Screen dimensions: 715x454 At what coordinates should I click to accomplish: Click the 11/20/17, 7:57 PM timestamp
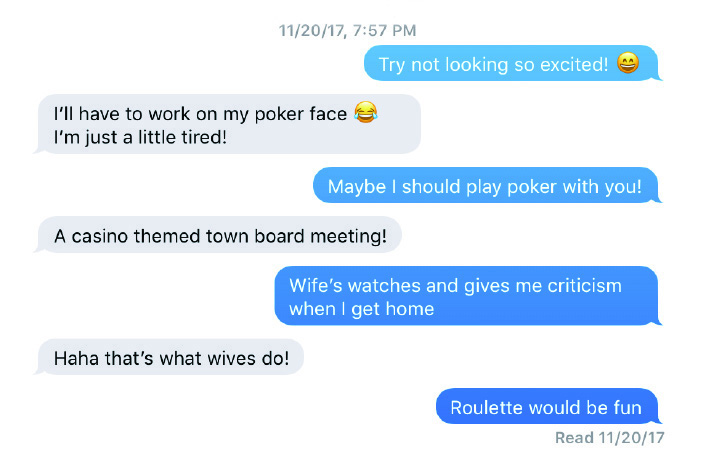pos(347,31)
